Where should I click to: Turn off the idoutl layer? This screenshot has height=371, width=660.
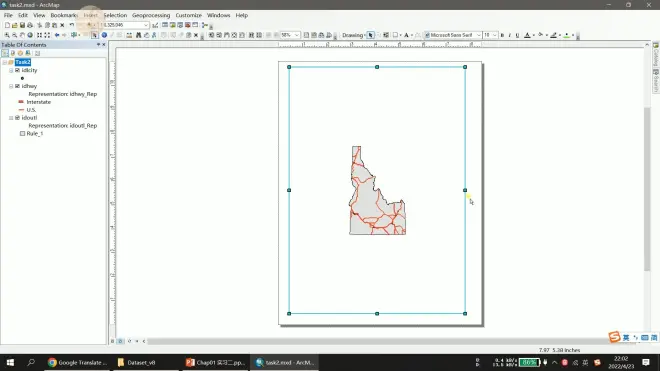pyautogui.click(x=17, y=118)
